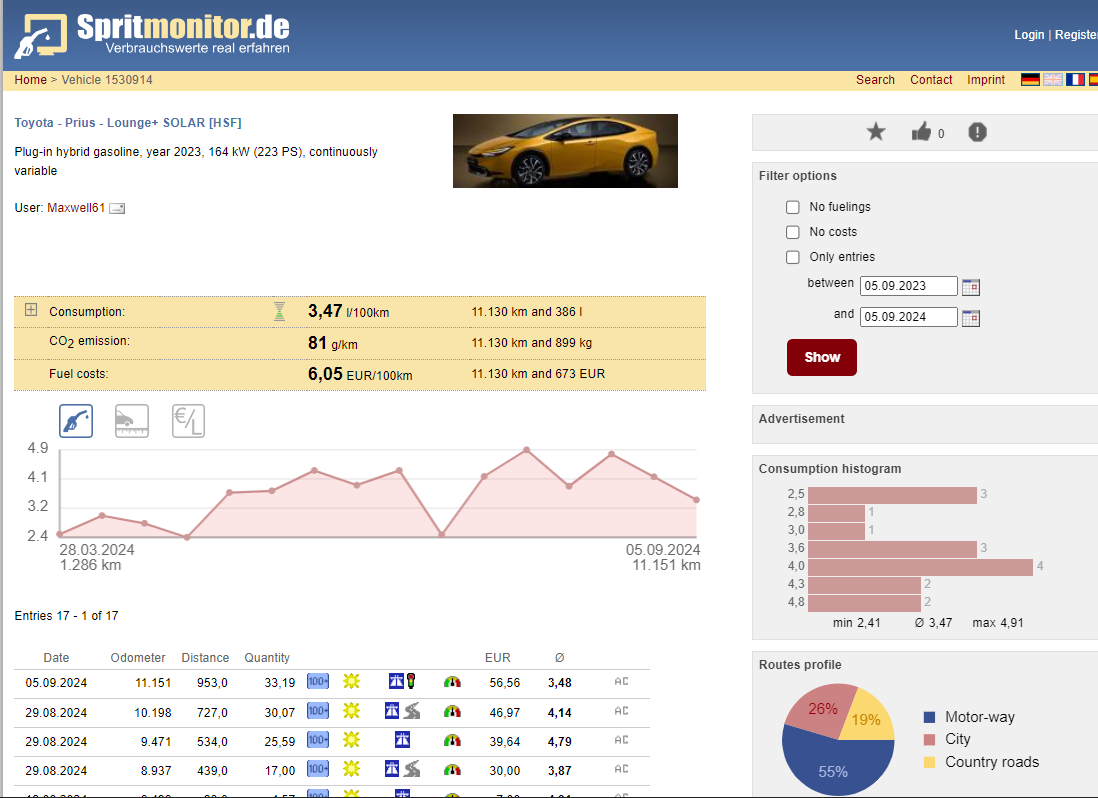Click the Distance column header

point(205,657)
